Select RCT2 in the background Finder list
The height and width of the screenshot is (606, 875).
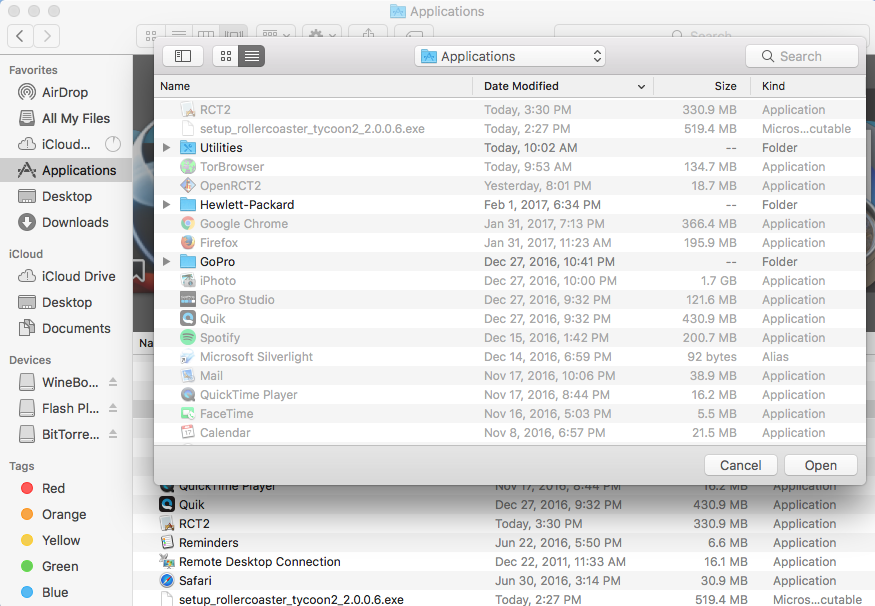point(504,523)
